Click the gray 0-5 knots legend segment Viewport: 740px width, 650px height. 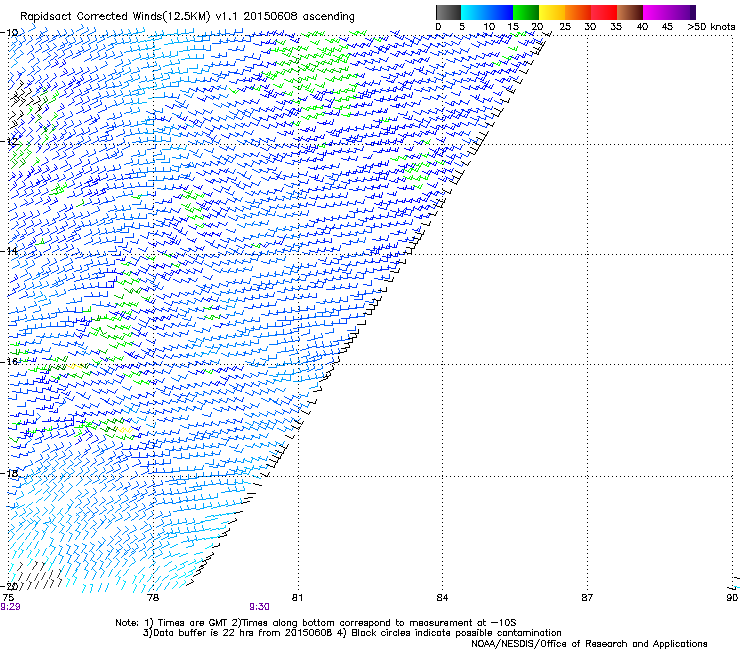pos(448,12)
